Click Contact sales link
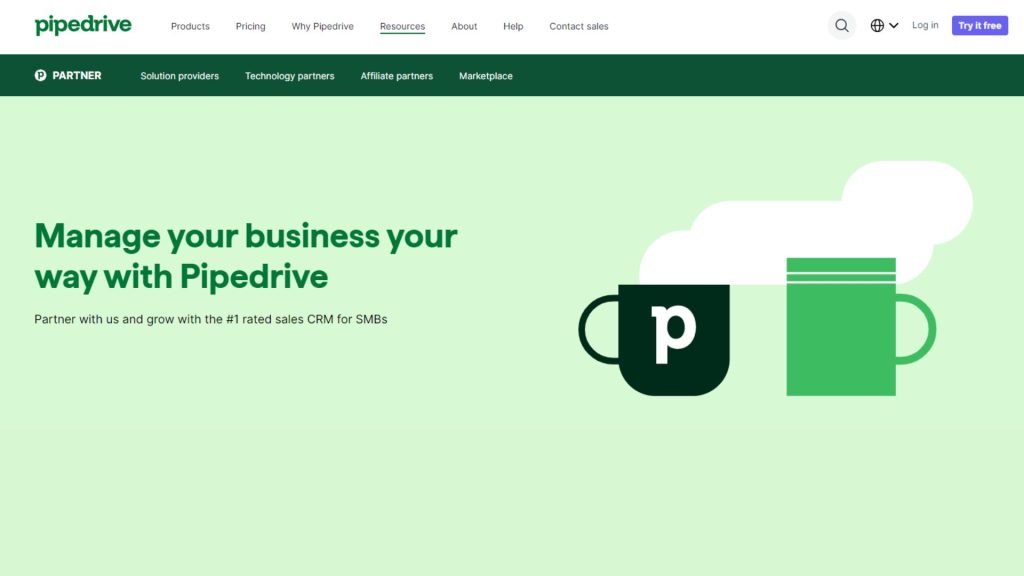The image size is (1024, 576). 579,26
